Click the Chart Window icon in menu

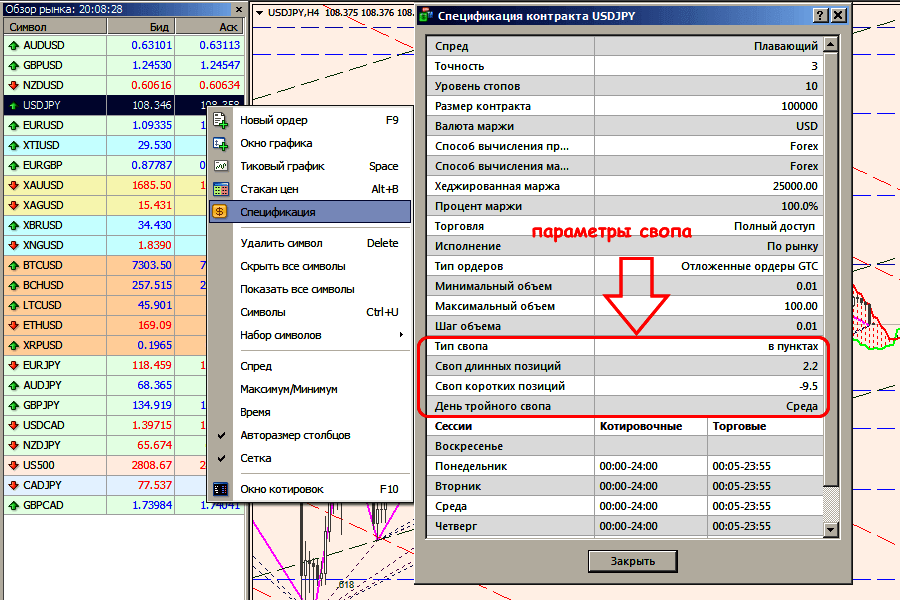tap(221, 143)
